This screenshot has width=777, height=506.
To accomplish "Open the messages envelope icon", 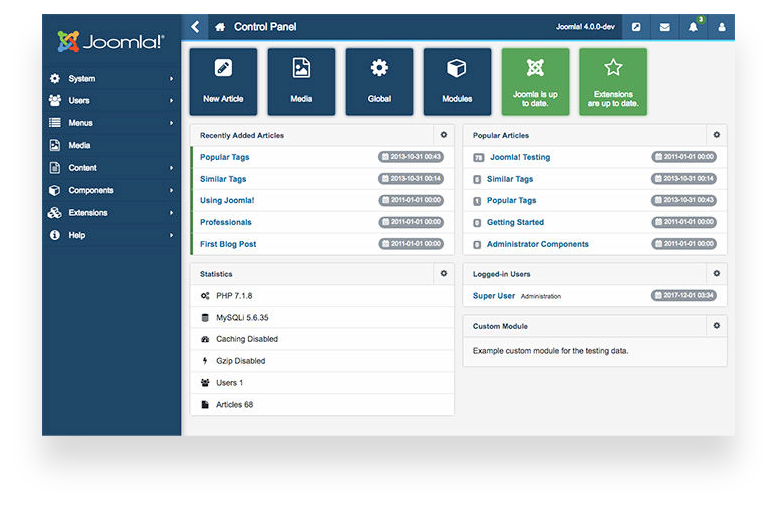I will coord(665,27).
